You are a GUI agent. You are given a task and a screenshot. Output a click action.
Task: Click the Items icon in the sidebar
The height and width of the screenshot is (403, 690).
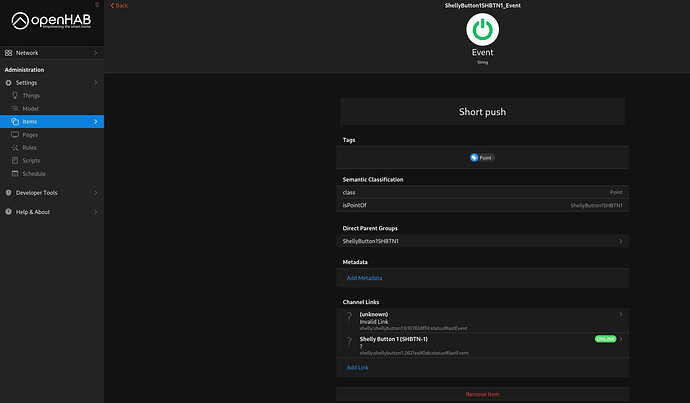15,121
